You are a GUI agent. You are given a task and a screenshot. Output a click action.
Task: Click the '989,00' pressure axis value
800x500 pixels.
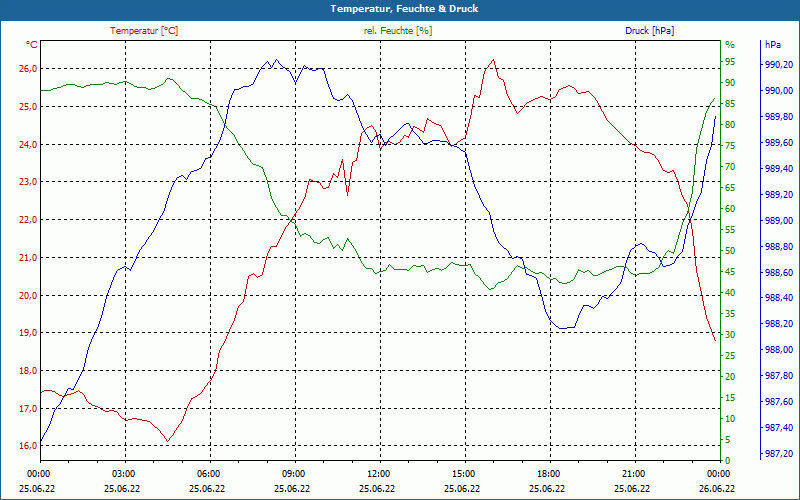point(779,221)
